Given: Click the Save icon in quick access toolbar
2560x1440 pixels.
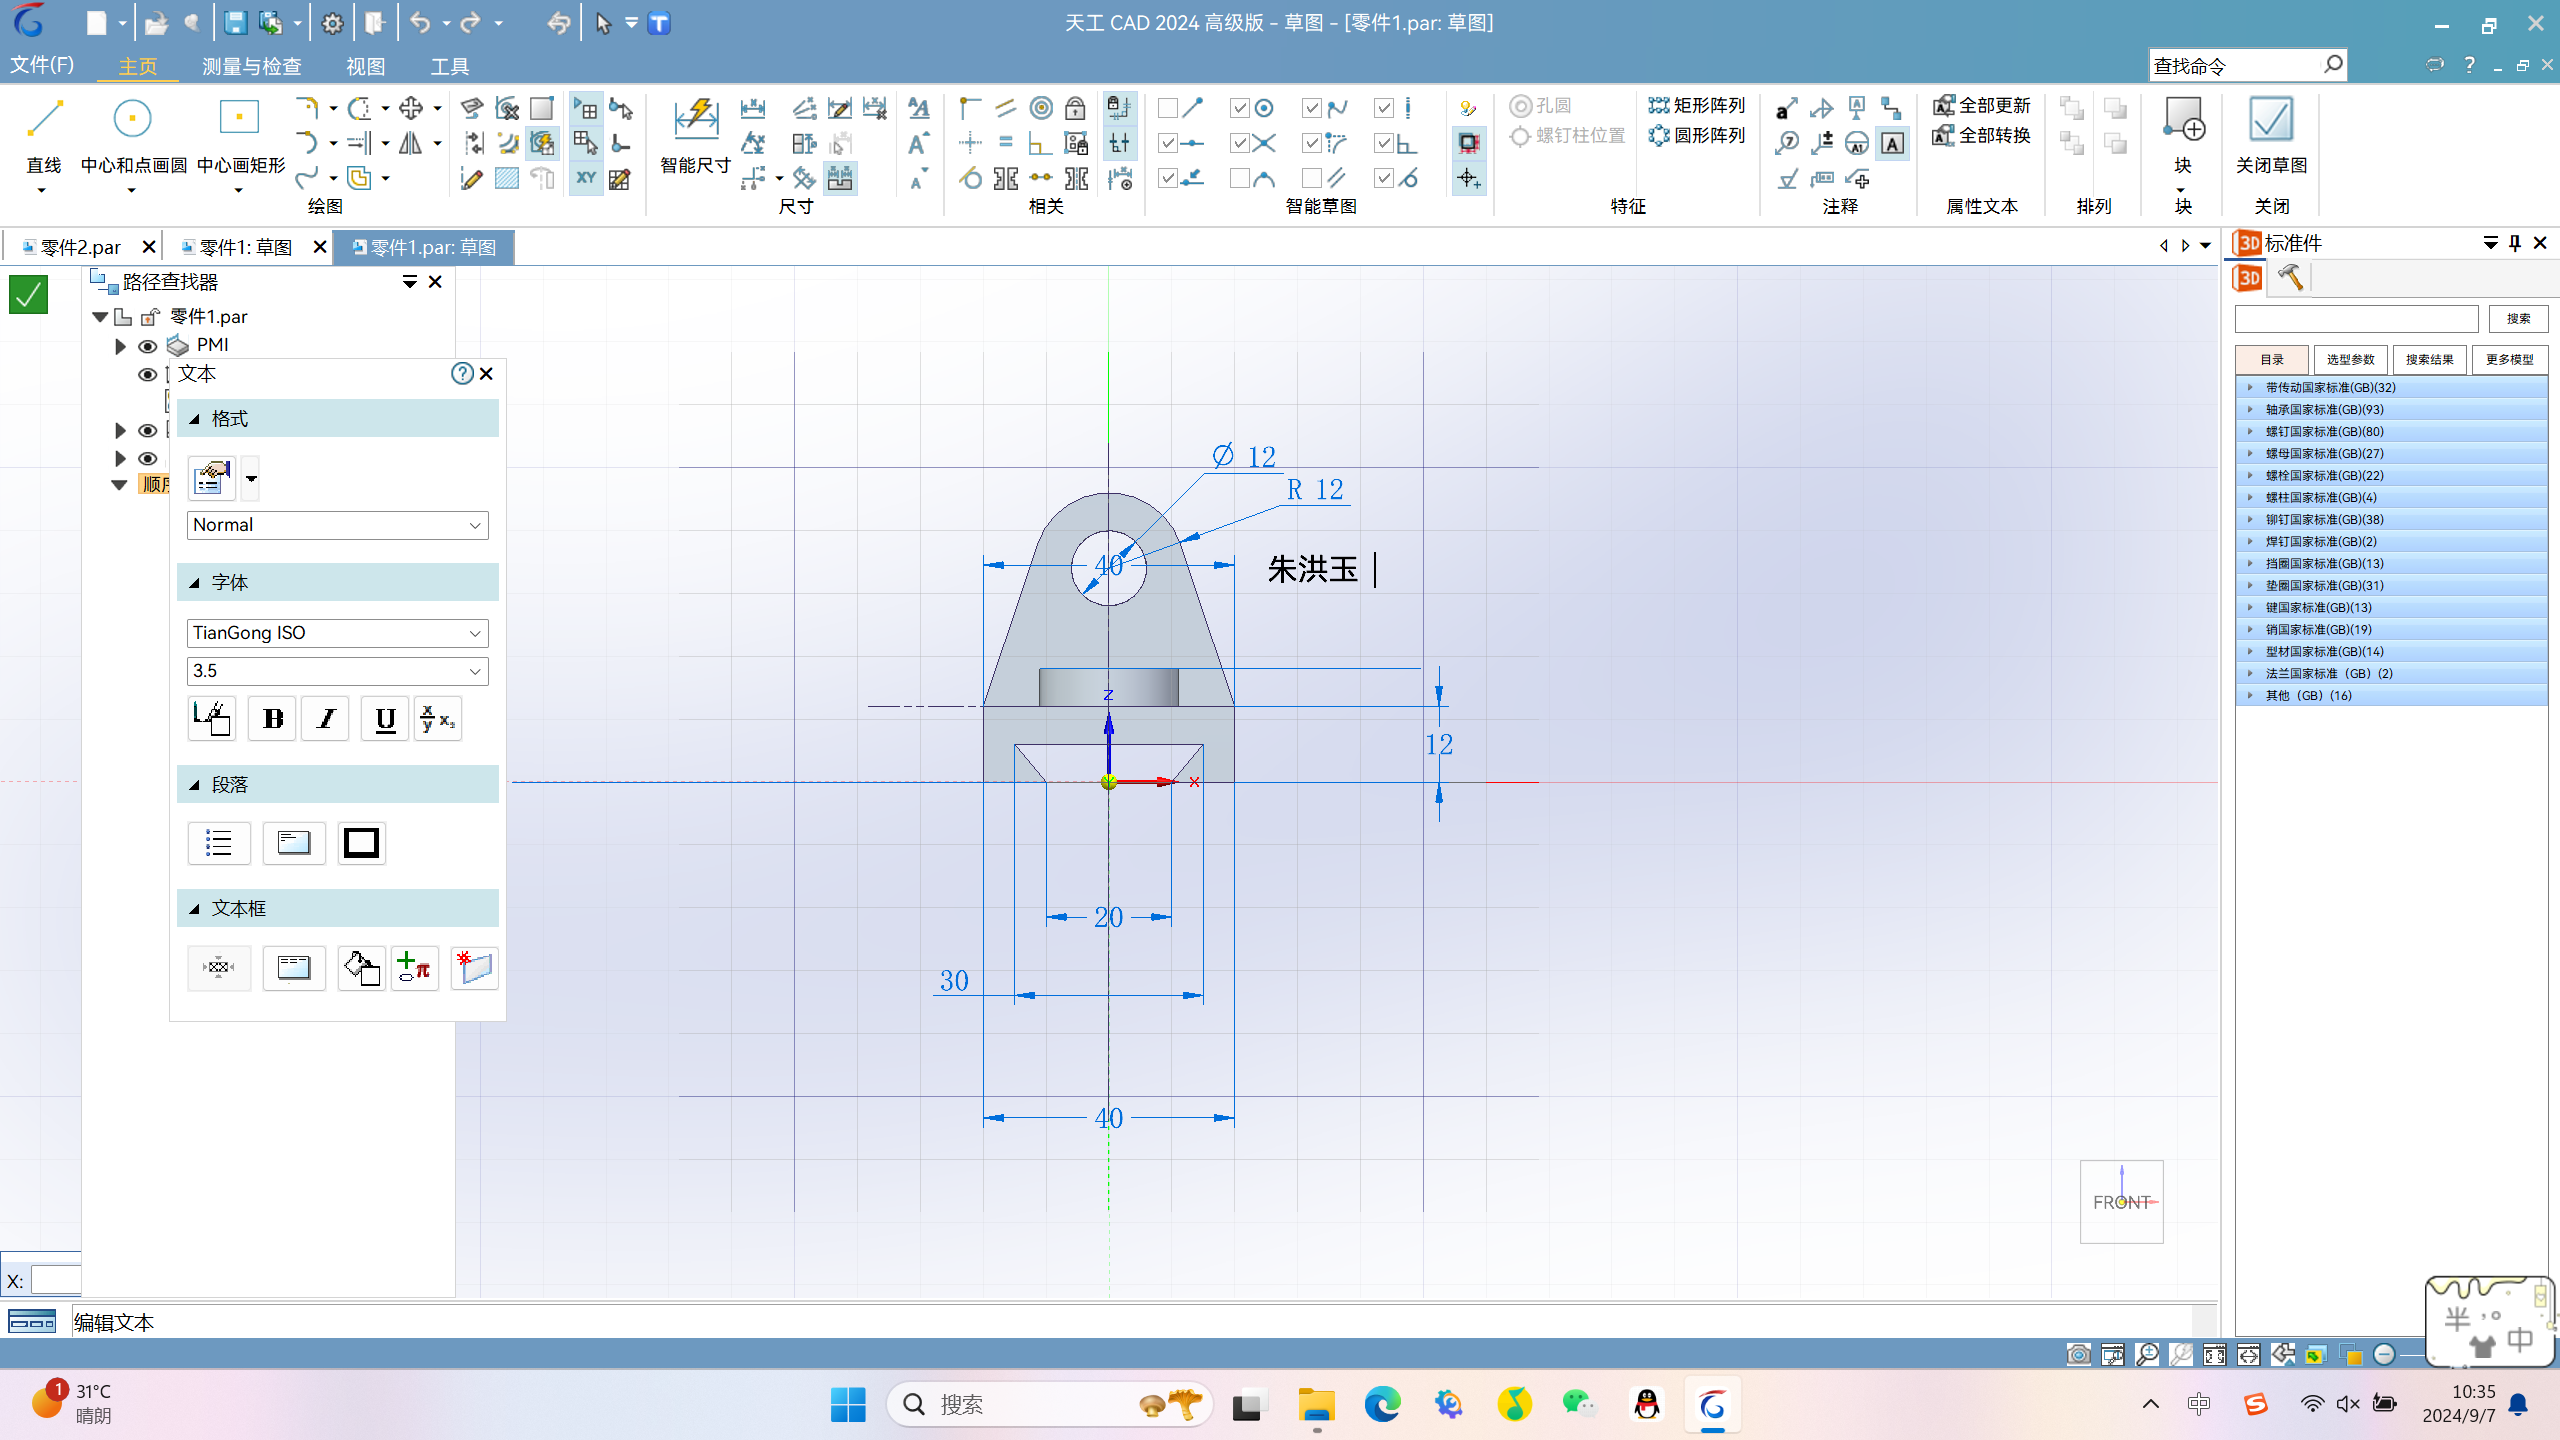Looking at the screenshot, I should click(235, 23).
